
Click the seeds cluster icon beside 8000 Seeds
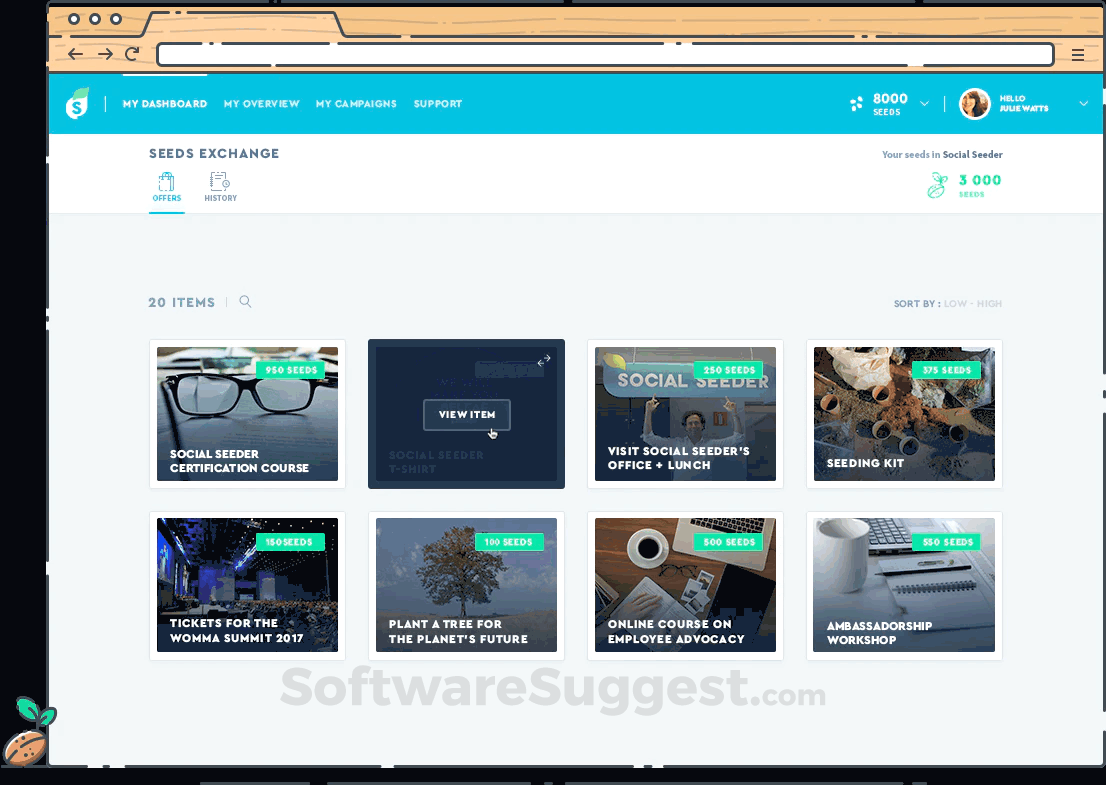(x=856, y=103)
